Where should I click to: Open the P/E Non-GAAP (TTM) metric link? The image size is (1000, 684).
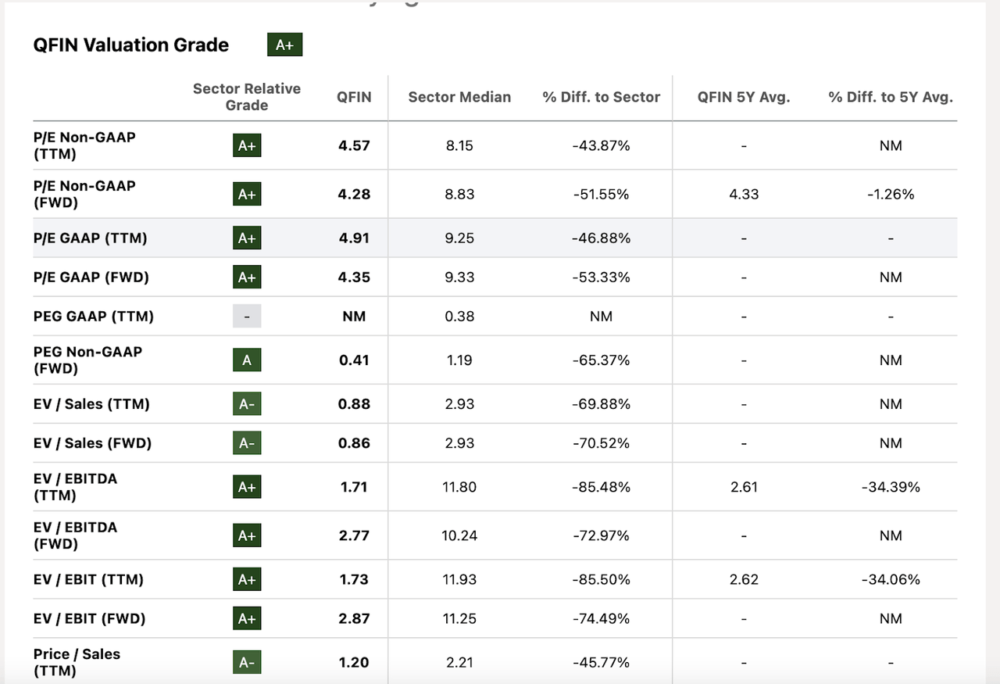point(84,145)
